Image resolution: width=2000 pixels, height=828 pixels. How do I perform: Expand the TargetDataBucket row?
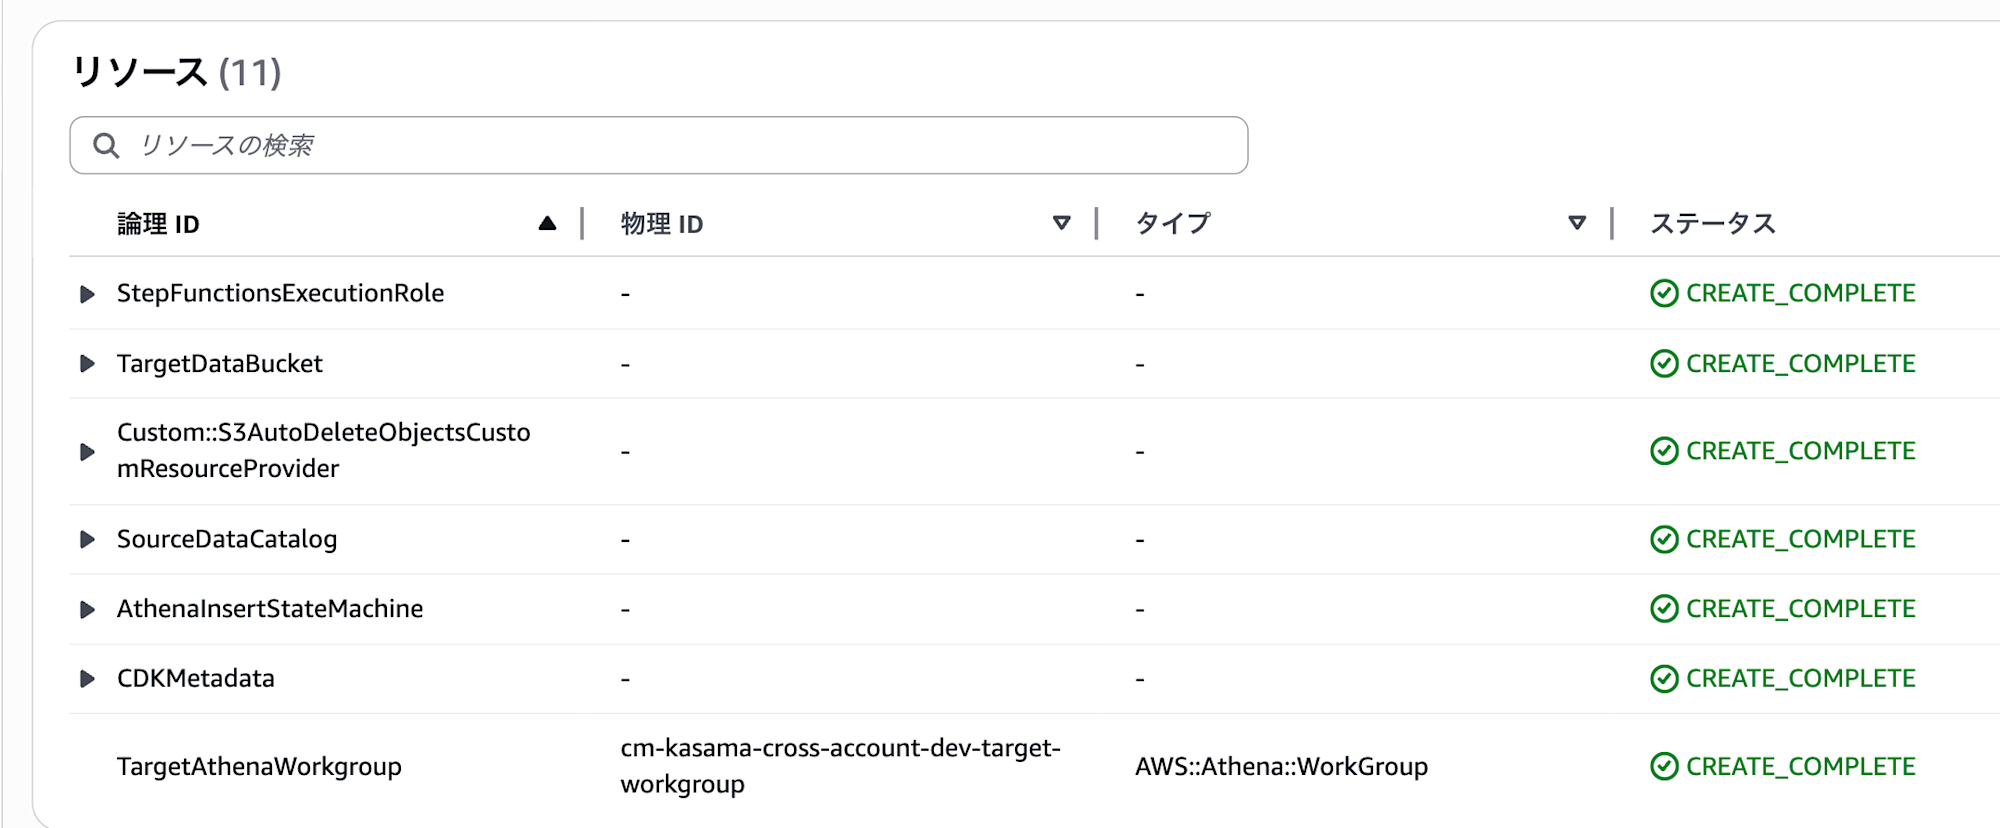point(88,364)
